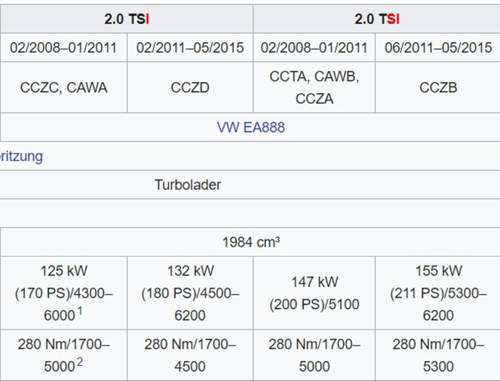Click the 02/2011–05/2015 date cell
The width and height of the screenshot is (500, 381).
[x=190, y=47]
